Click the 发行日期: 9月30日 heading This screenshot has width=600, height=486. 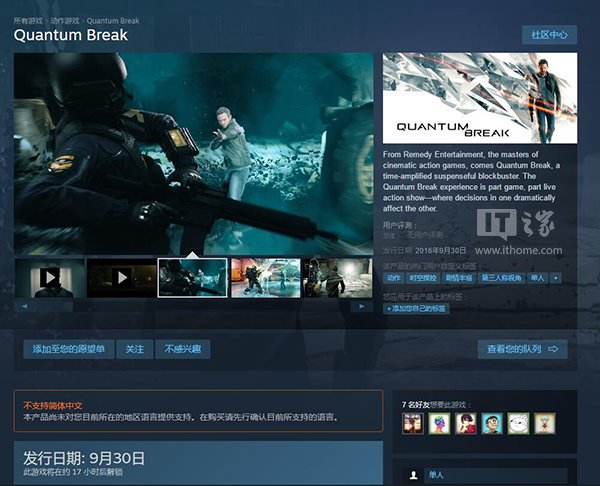click(84, 458)
